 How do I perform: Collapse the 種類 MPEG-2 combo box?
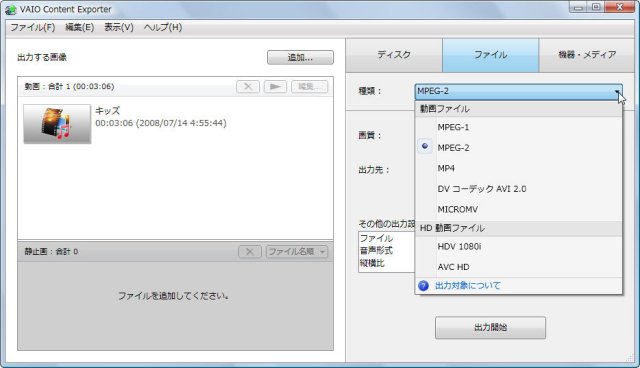point(519,91)
